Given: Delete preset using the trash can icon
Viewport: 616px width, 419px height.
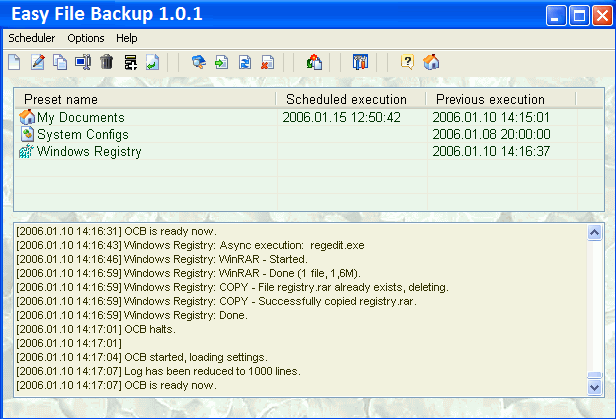Looking at the screenshot, I should point(106,62).
